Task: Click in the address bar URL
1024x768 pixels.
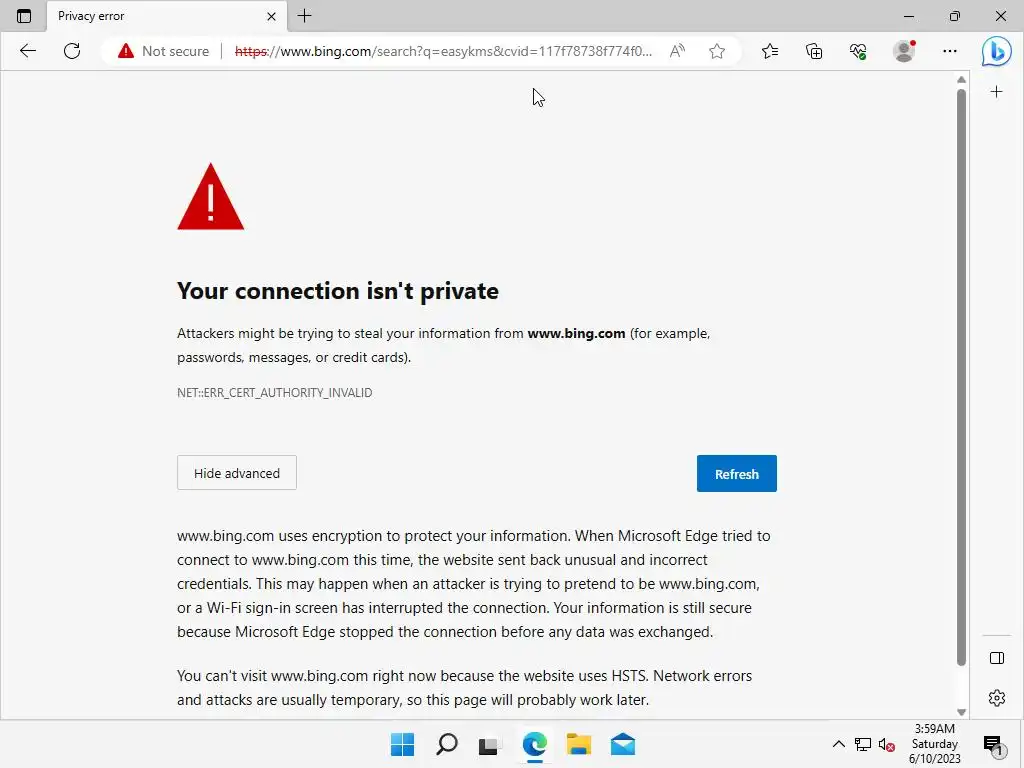Action: (x=445, y=51)
